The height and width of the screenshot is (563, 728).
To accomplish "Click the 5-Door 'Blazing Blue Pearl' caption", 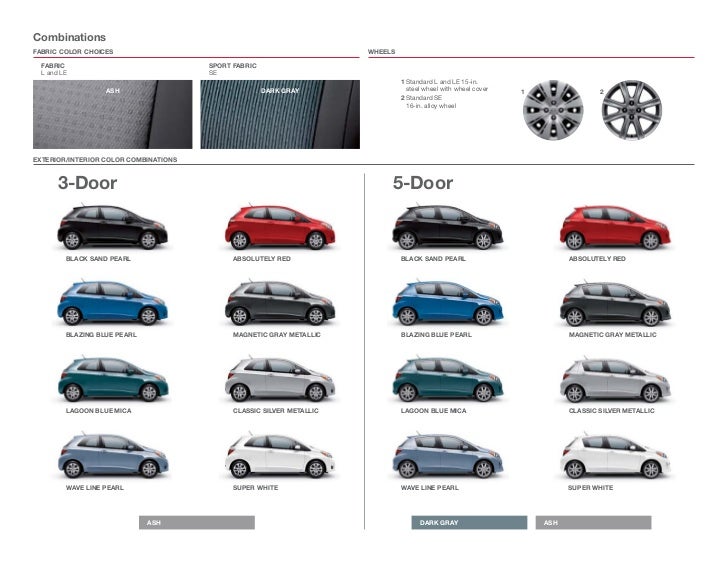I will [x=436, y=335].
